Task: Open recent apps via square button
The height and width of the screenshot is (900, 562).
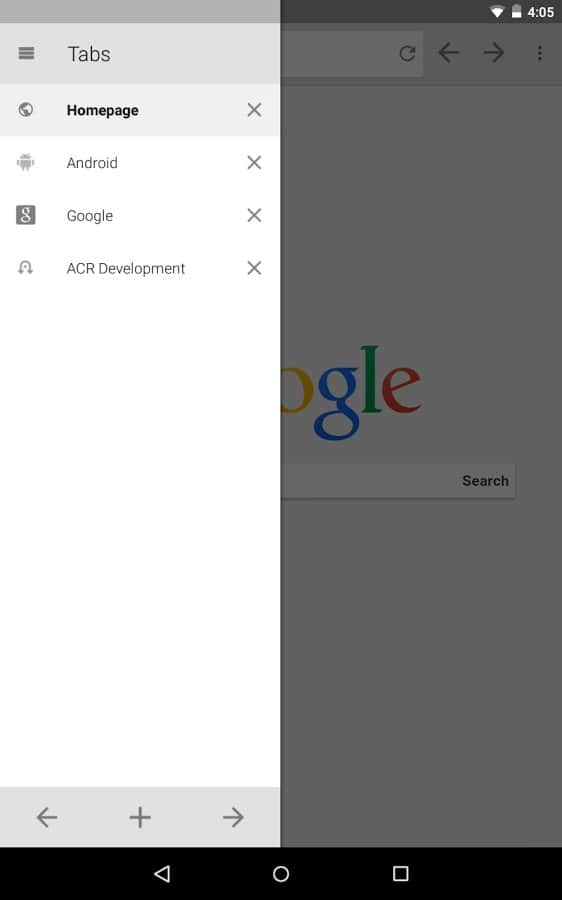Action: point(401,874)
